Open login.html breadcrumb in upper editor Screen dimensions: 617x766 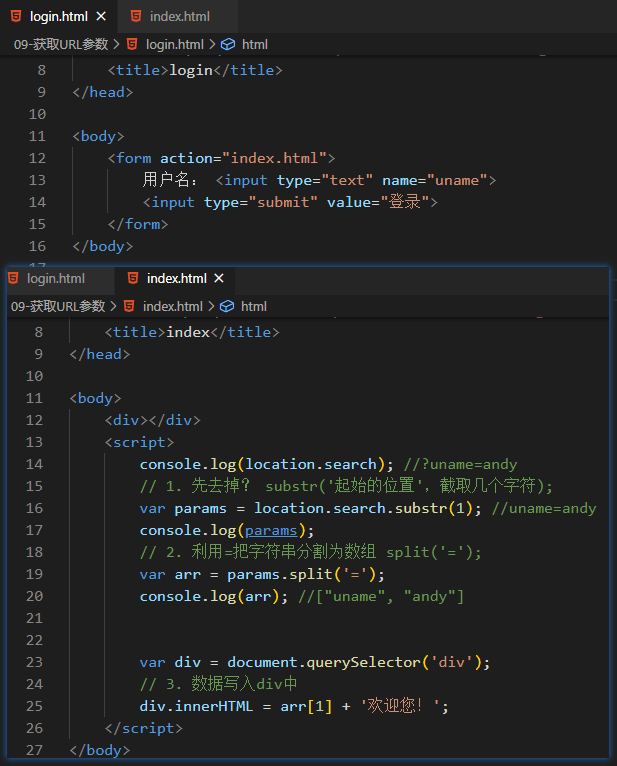(x=174, y=44)
